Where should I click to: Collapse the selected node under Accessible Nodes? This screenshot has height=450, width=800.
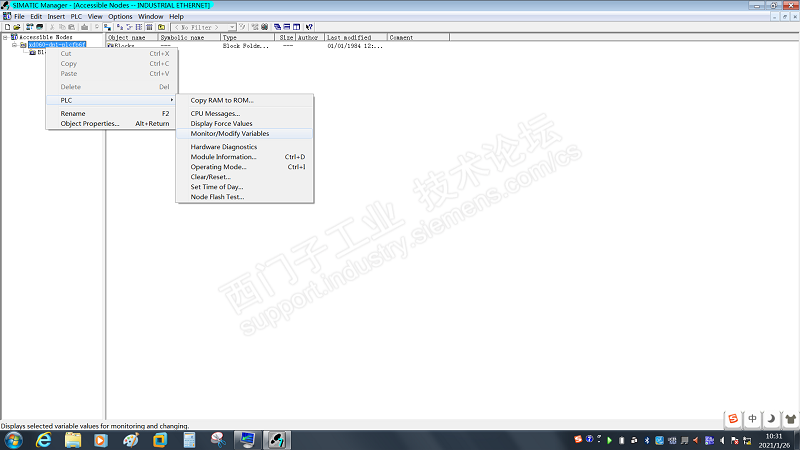click(14, 45)
